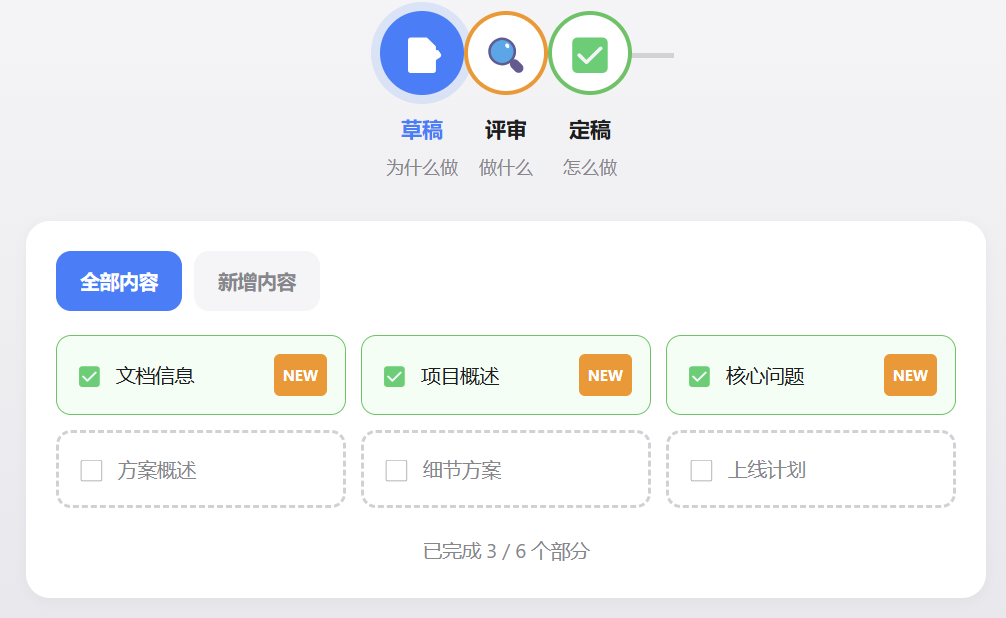Click the NEW badge on 核心问题
The height and width of the screenshot is (618, 1006).
point(910,375)
